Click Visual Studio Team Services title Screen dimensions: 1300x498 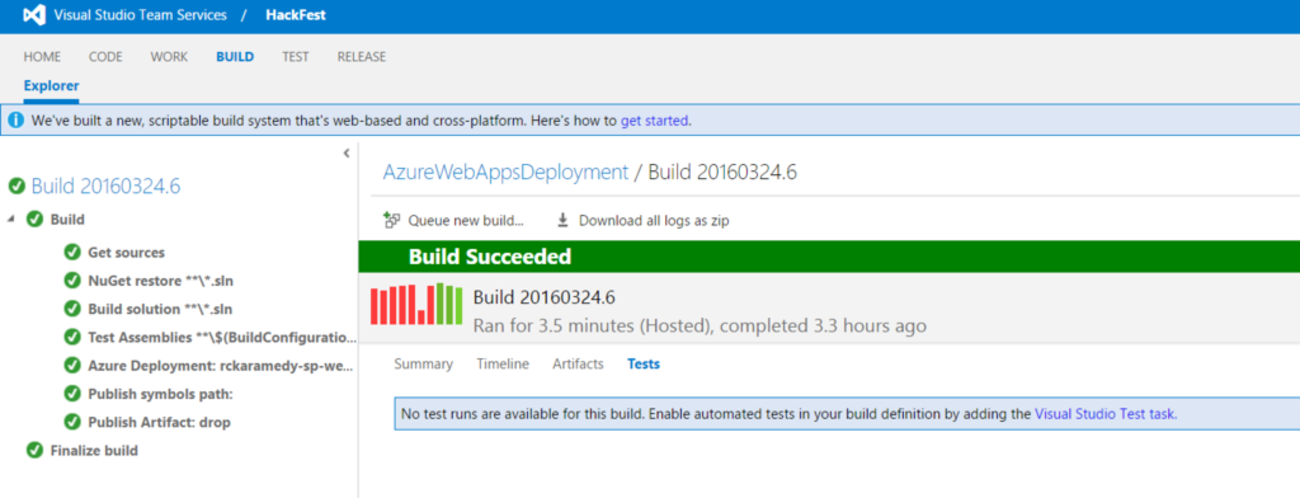(x=140, y=15)
